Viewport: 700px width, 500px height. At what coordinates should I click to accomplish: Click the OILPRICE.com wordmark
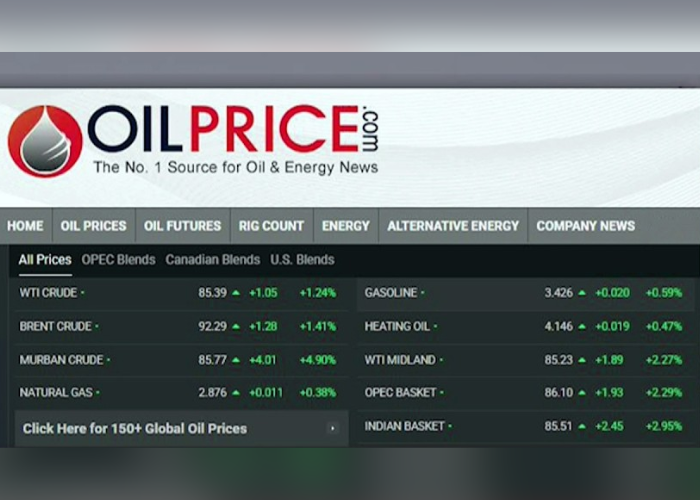(x=233, y=129)
